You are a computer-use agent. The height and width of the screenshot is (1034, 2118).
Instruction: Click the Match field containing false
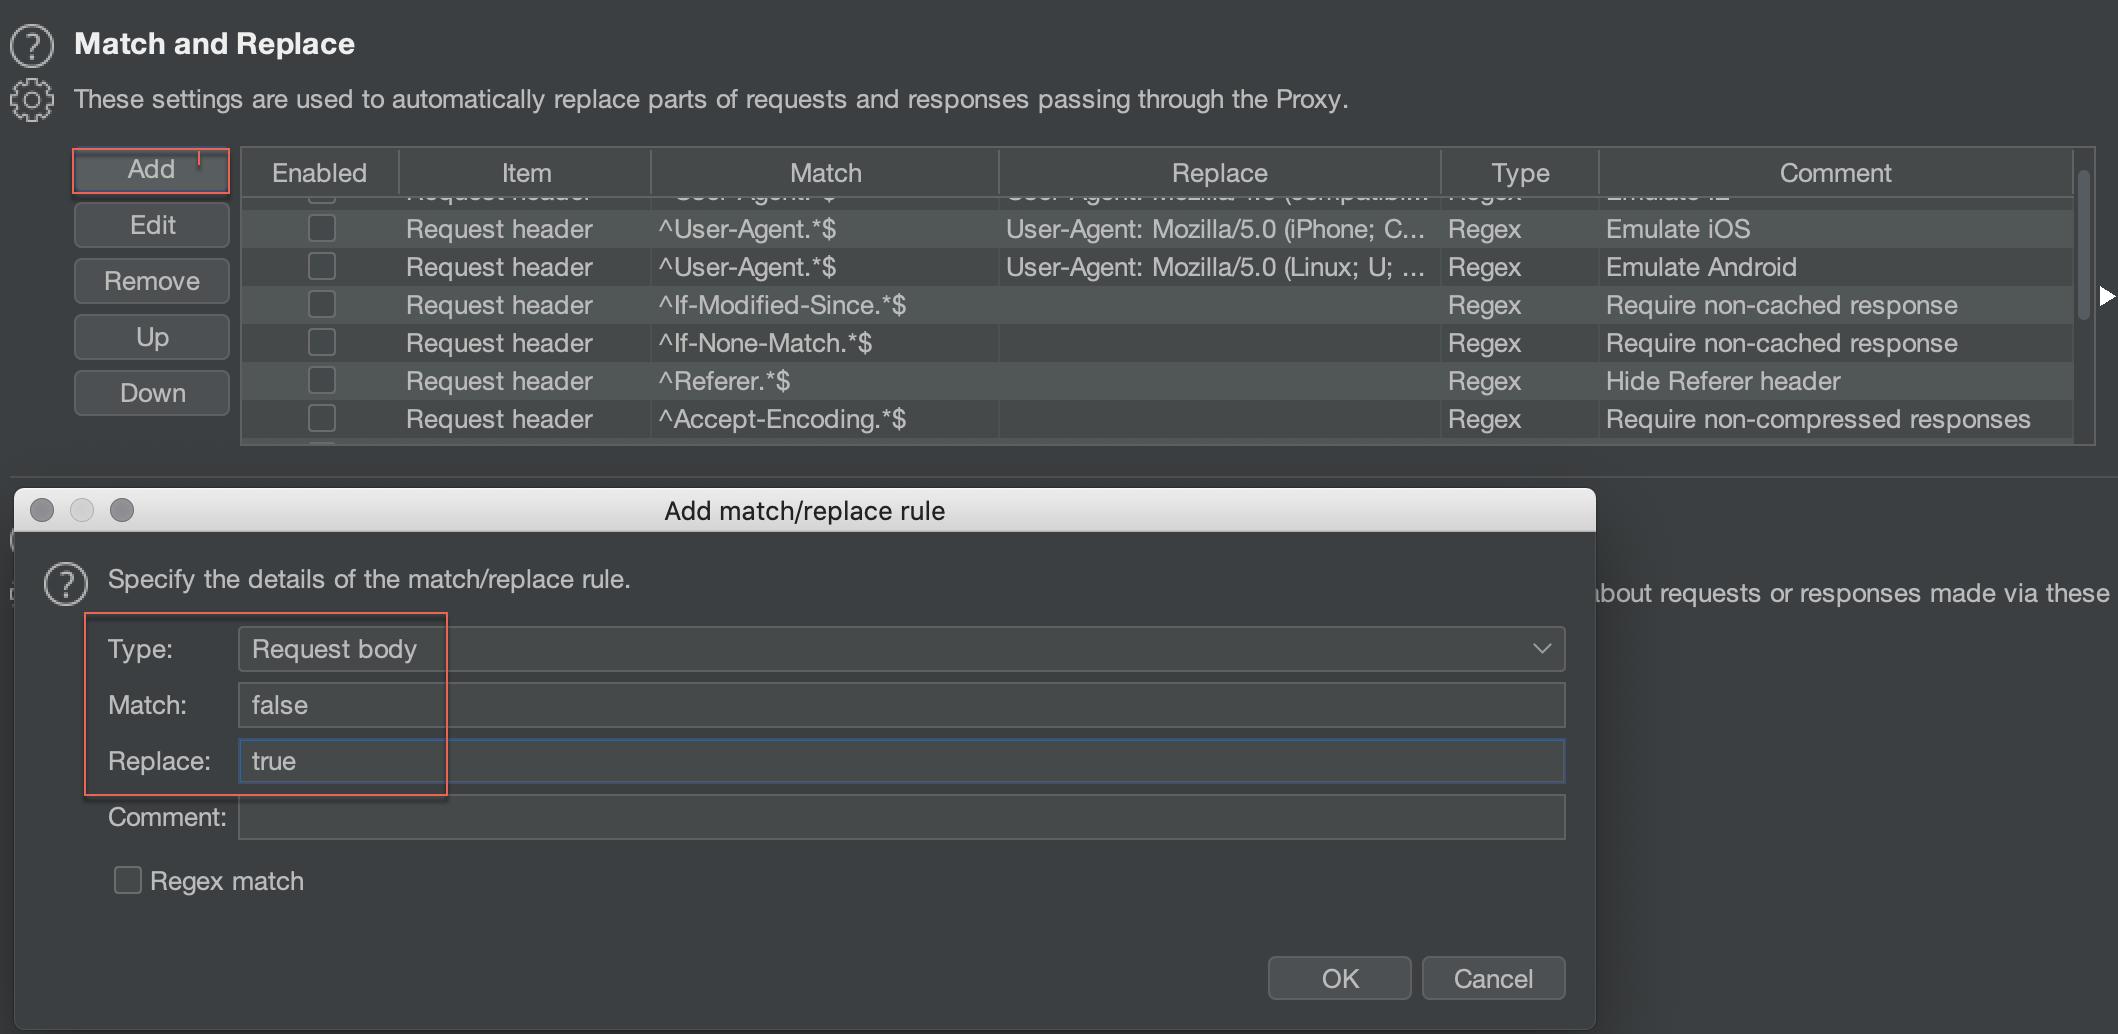click(x=900, y=705)
